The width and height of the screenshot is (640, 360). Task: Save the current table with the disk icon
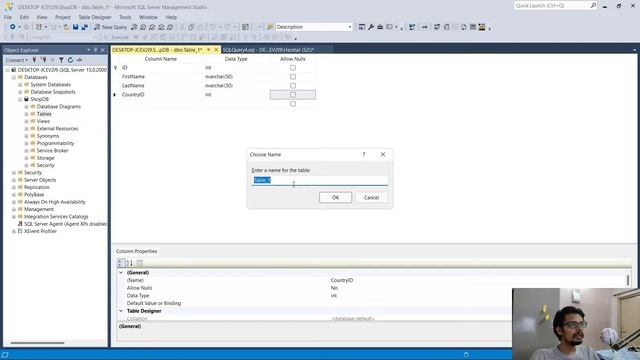(76, 27)
